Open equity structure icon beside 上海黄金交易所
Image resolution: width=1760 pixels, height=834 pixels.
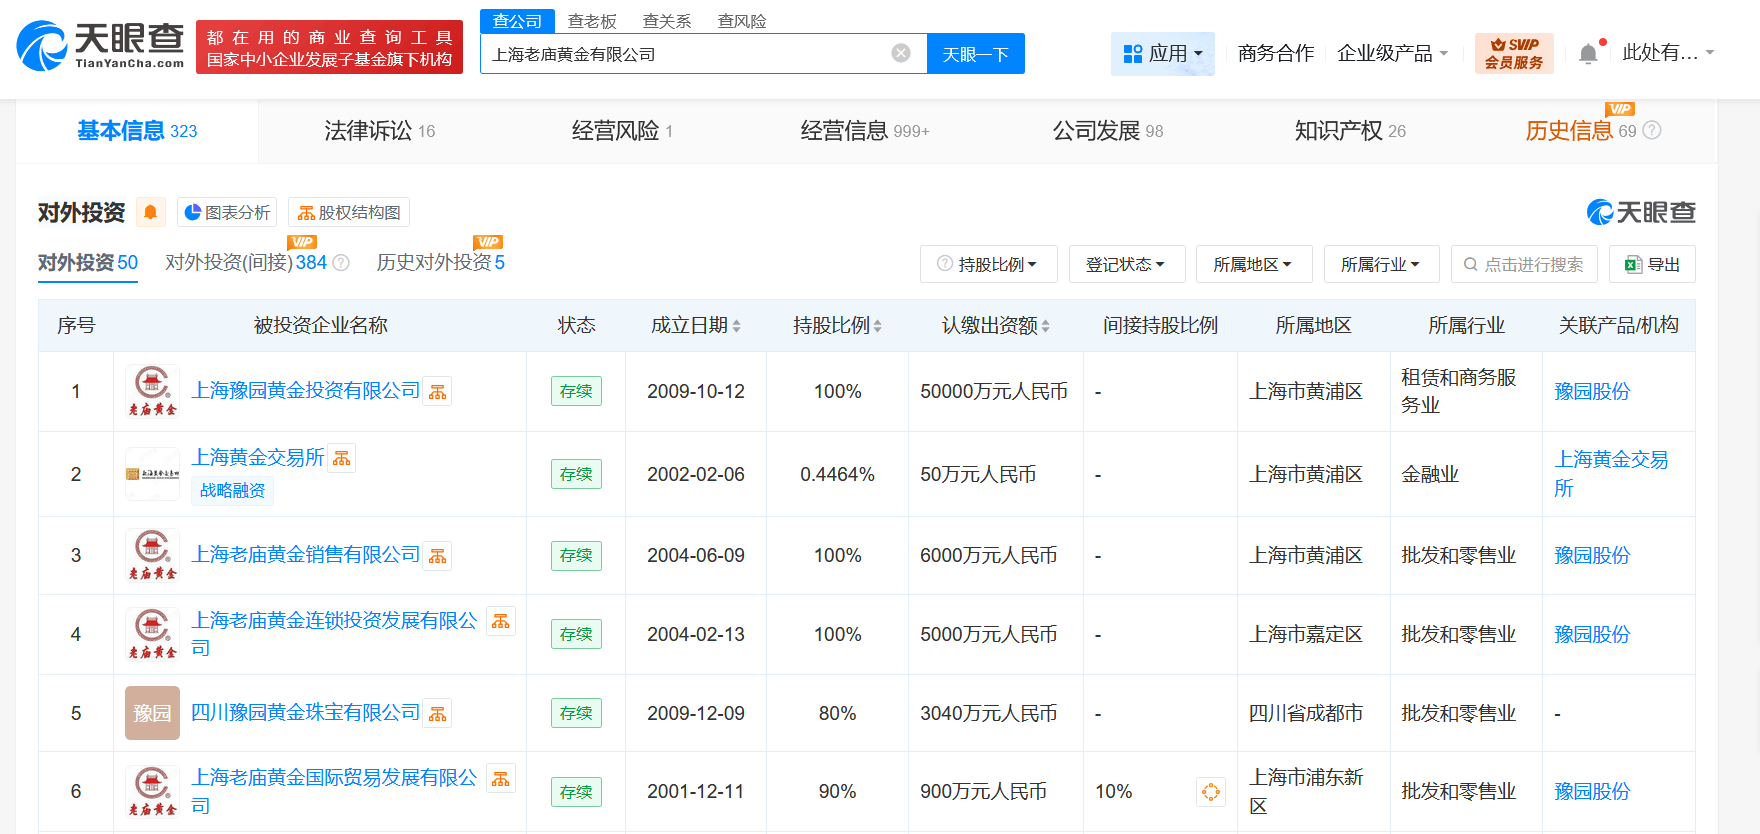tap(342, 458)
